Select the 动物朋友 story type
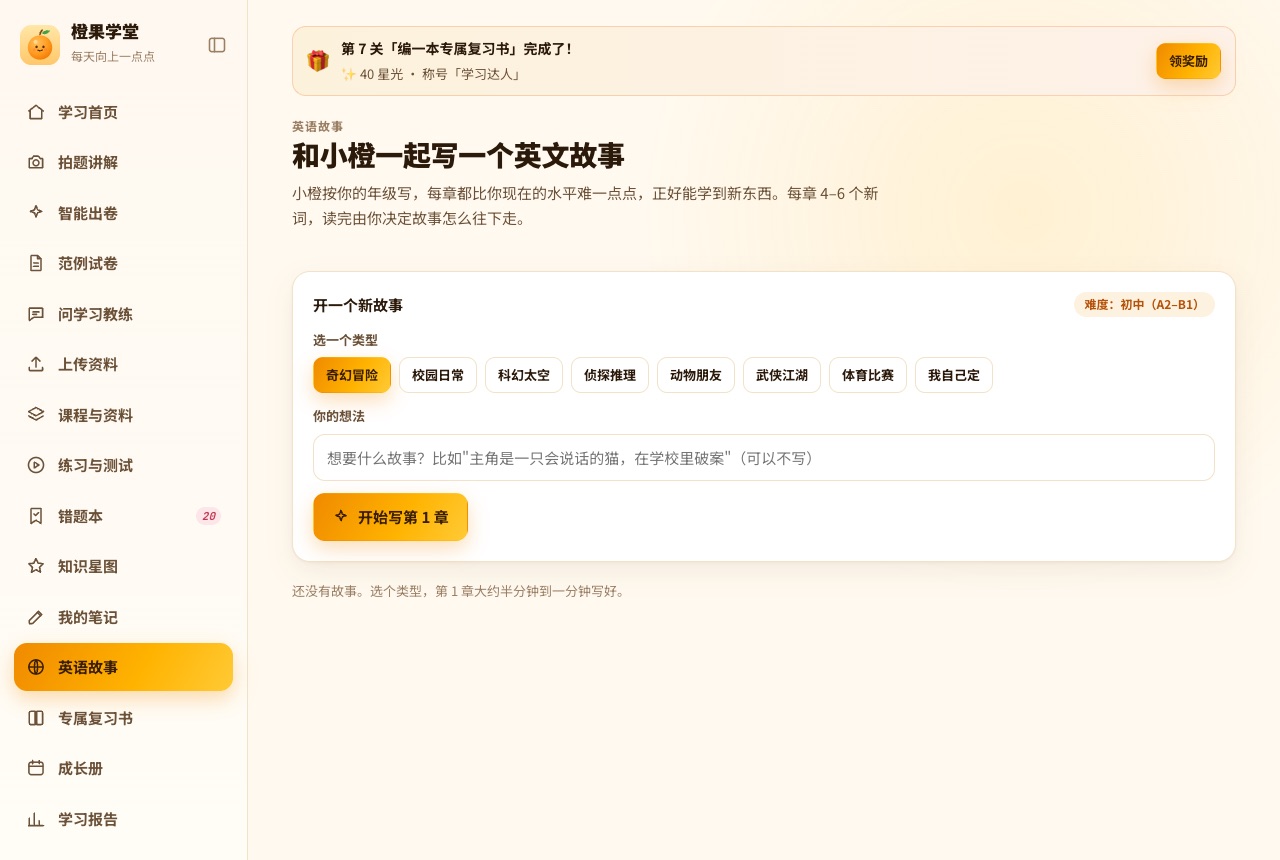Image resolution: width=1280 pixels, height=860 pixels. [696, 375]
